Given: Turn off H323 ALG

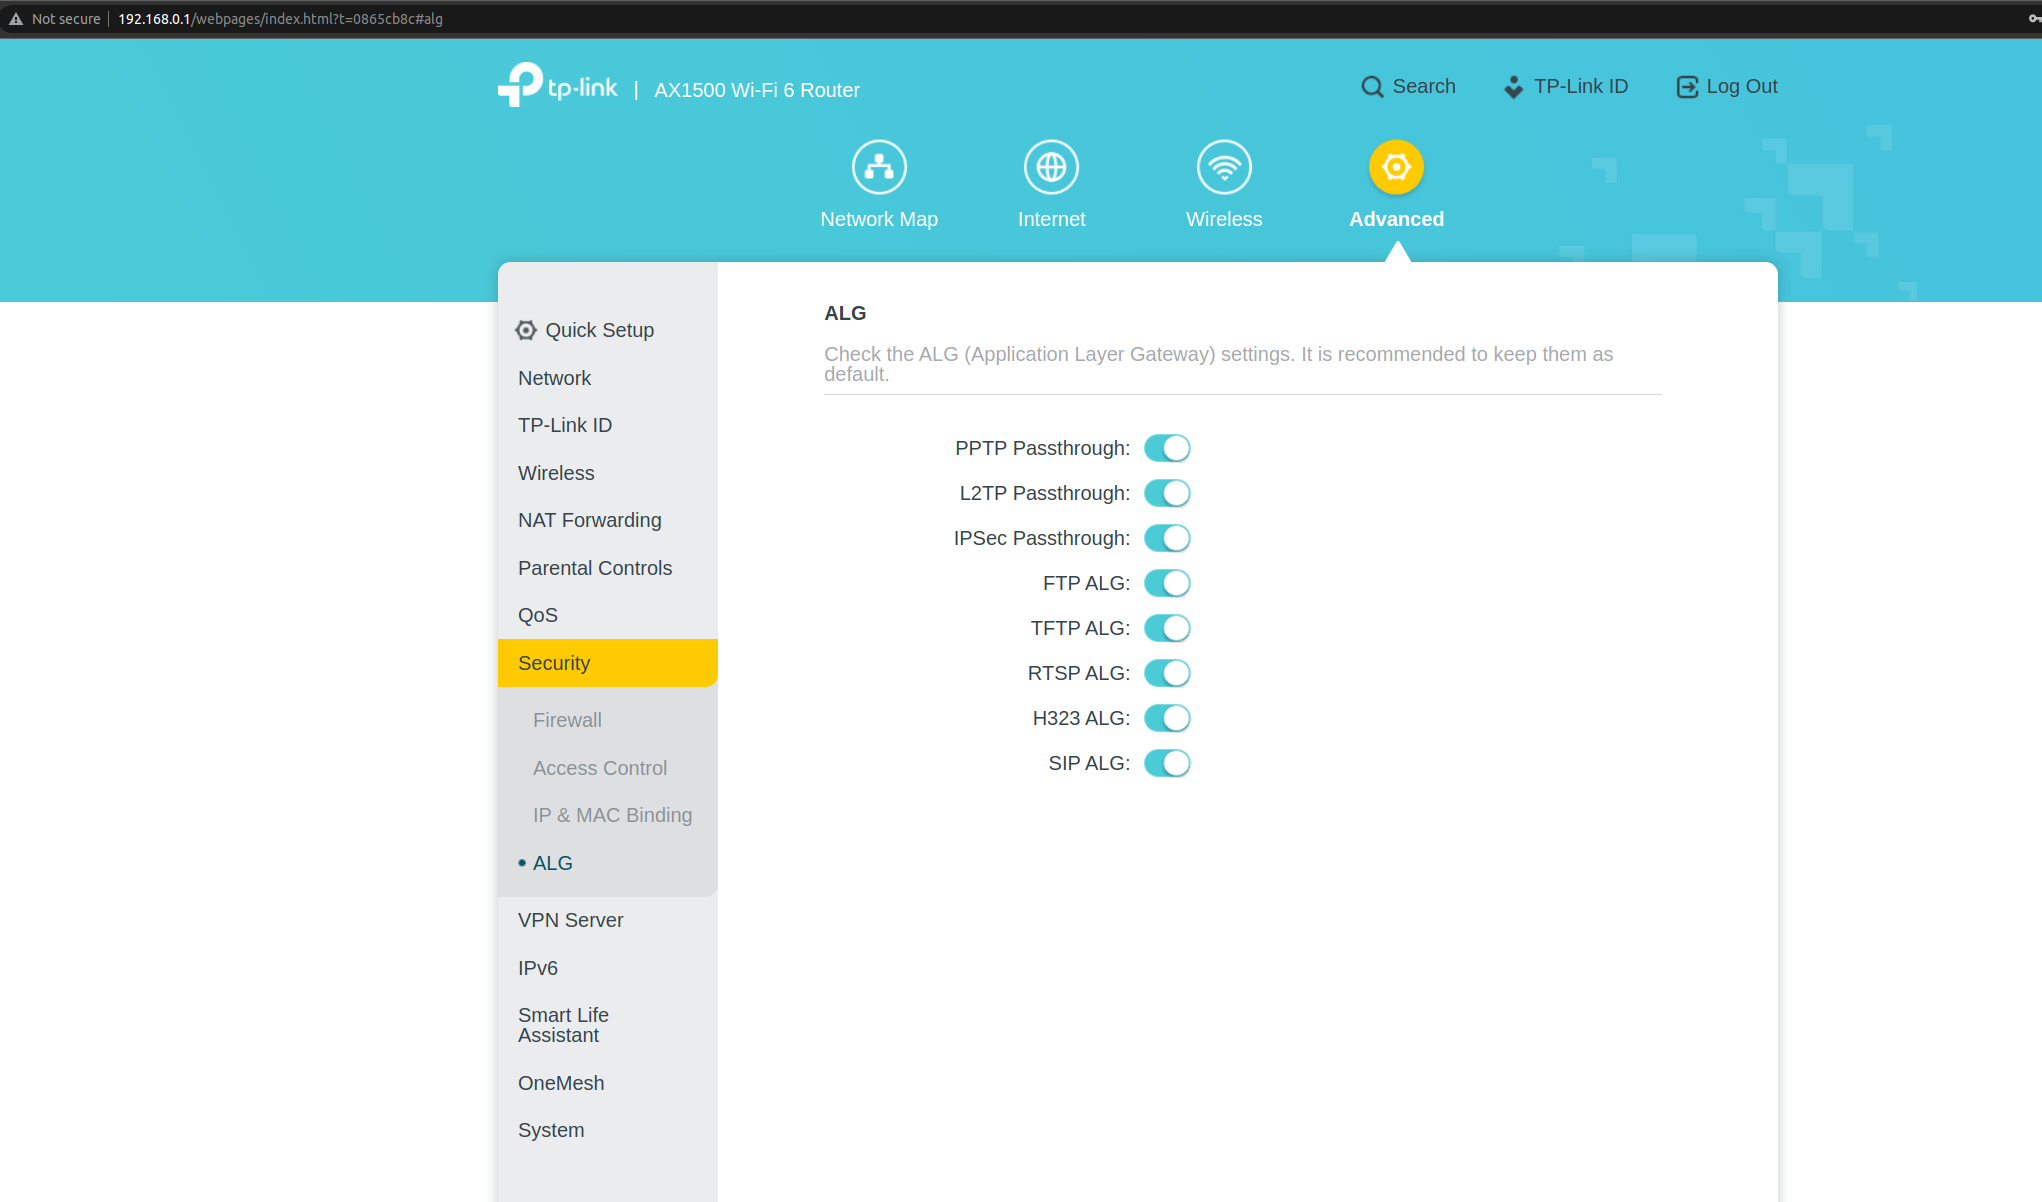Looking at the screenshot, I should (x=1167, y=718).
